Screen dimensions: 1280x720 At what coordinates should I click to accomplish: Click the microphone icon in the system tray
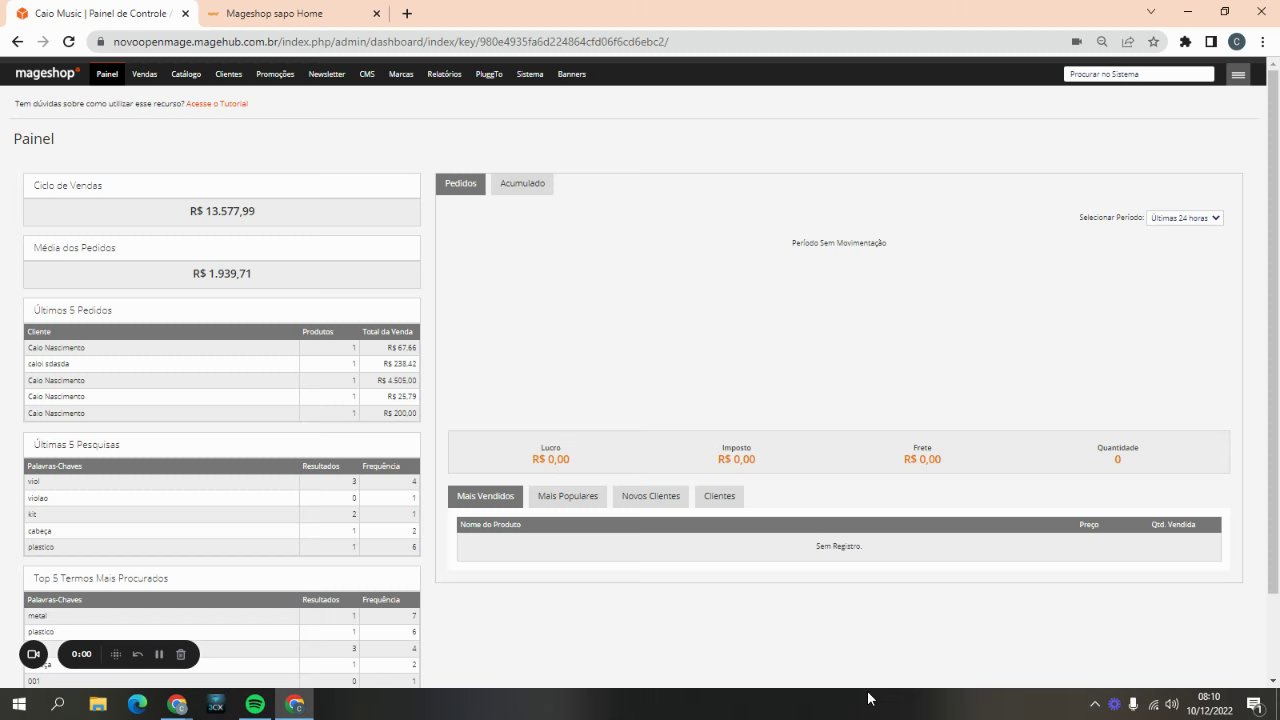point(1133,704)
